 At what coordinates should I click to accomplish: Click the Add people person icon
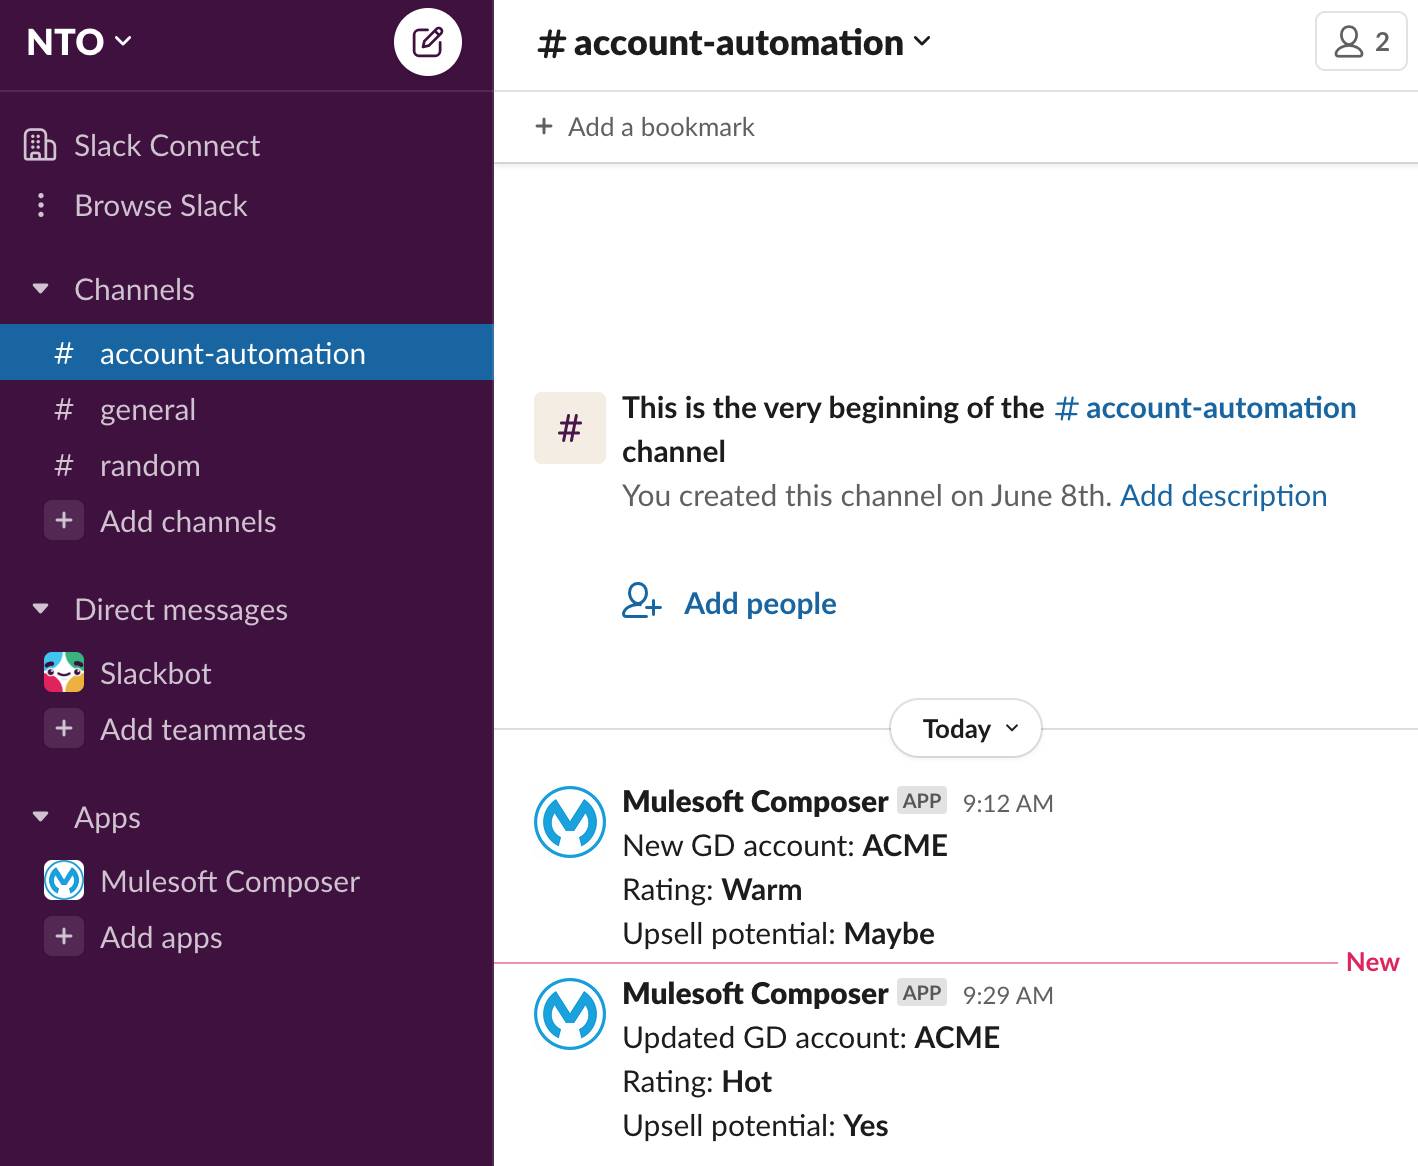pyautogui.click(x=641, y=601)
